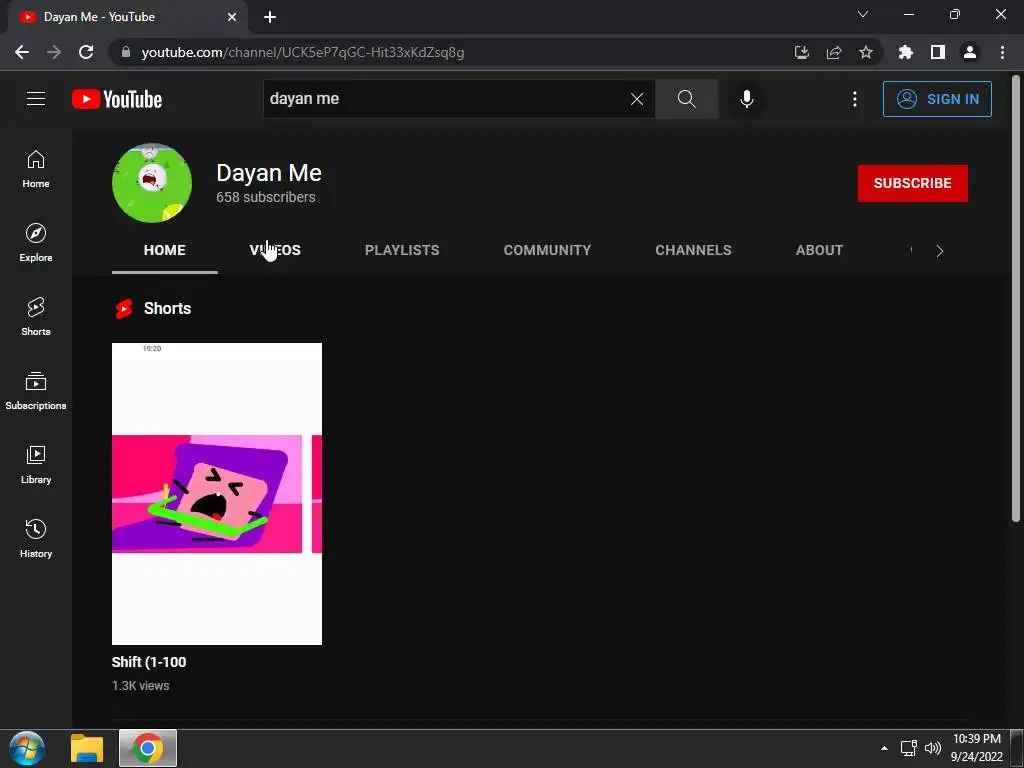1024x768 pixels.
Task: Click the share page icon
Action: (x=834, y=52)
